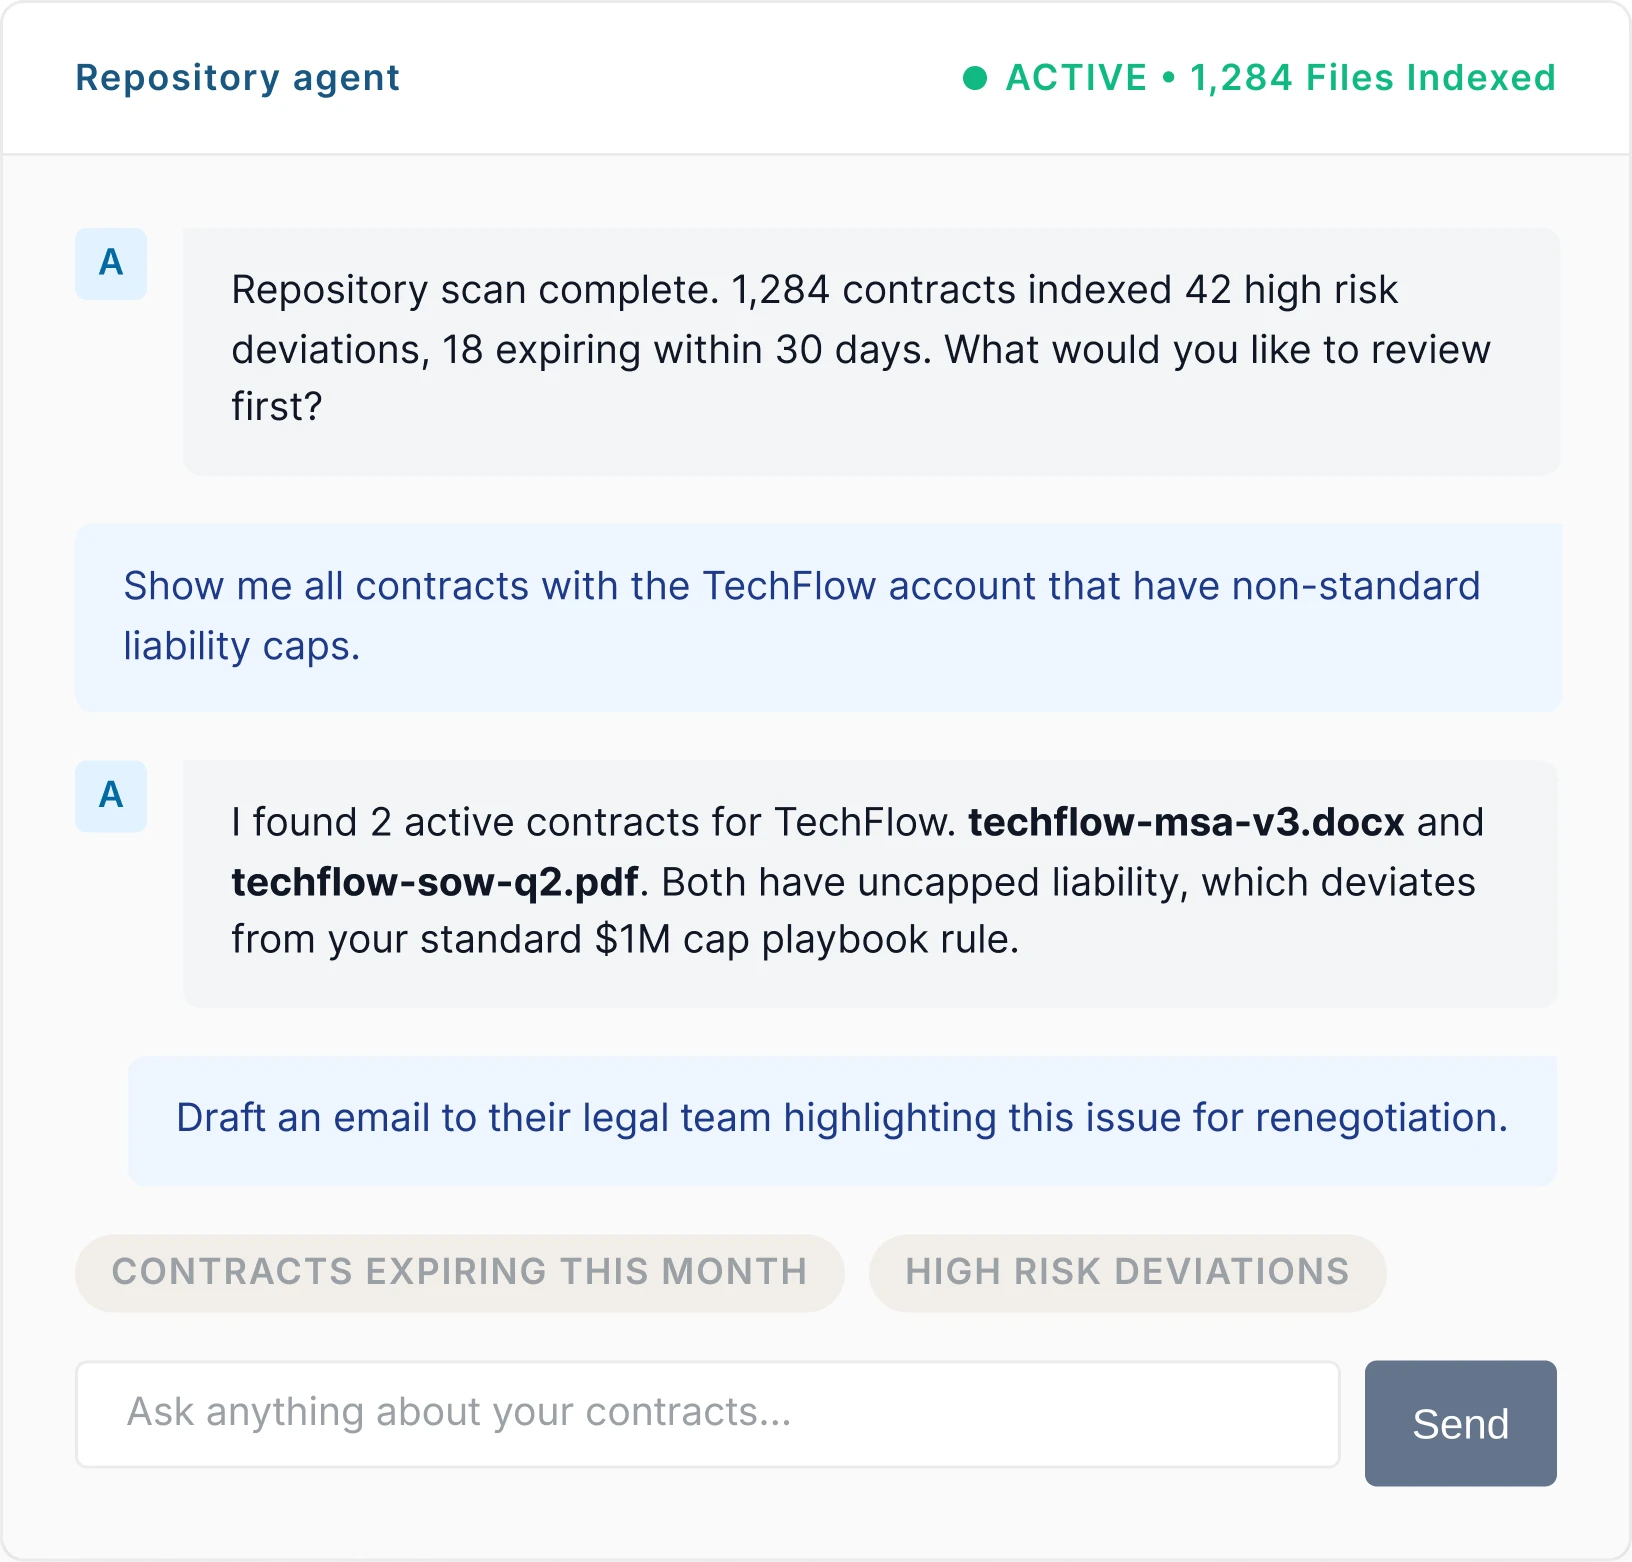The width and height of the screenshot is (1632, 1562).
Task: Select the HIGH RISK DEVIATIONS chip
Action: pyautogui.click(x=1127, y=1272)
